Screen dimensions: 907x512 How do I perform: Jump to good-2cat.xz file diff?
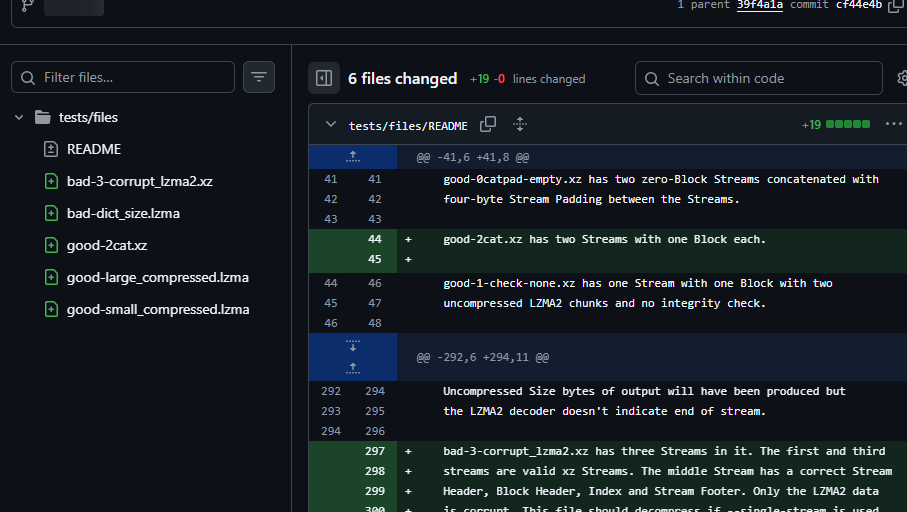(106, 245)
